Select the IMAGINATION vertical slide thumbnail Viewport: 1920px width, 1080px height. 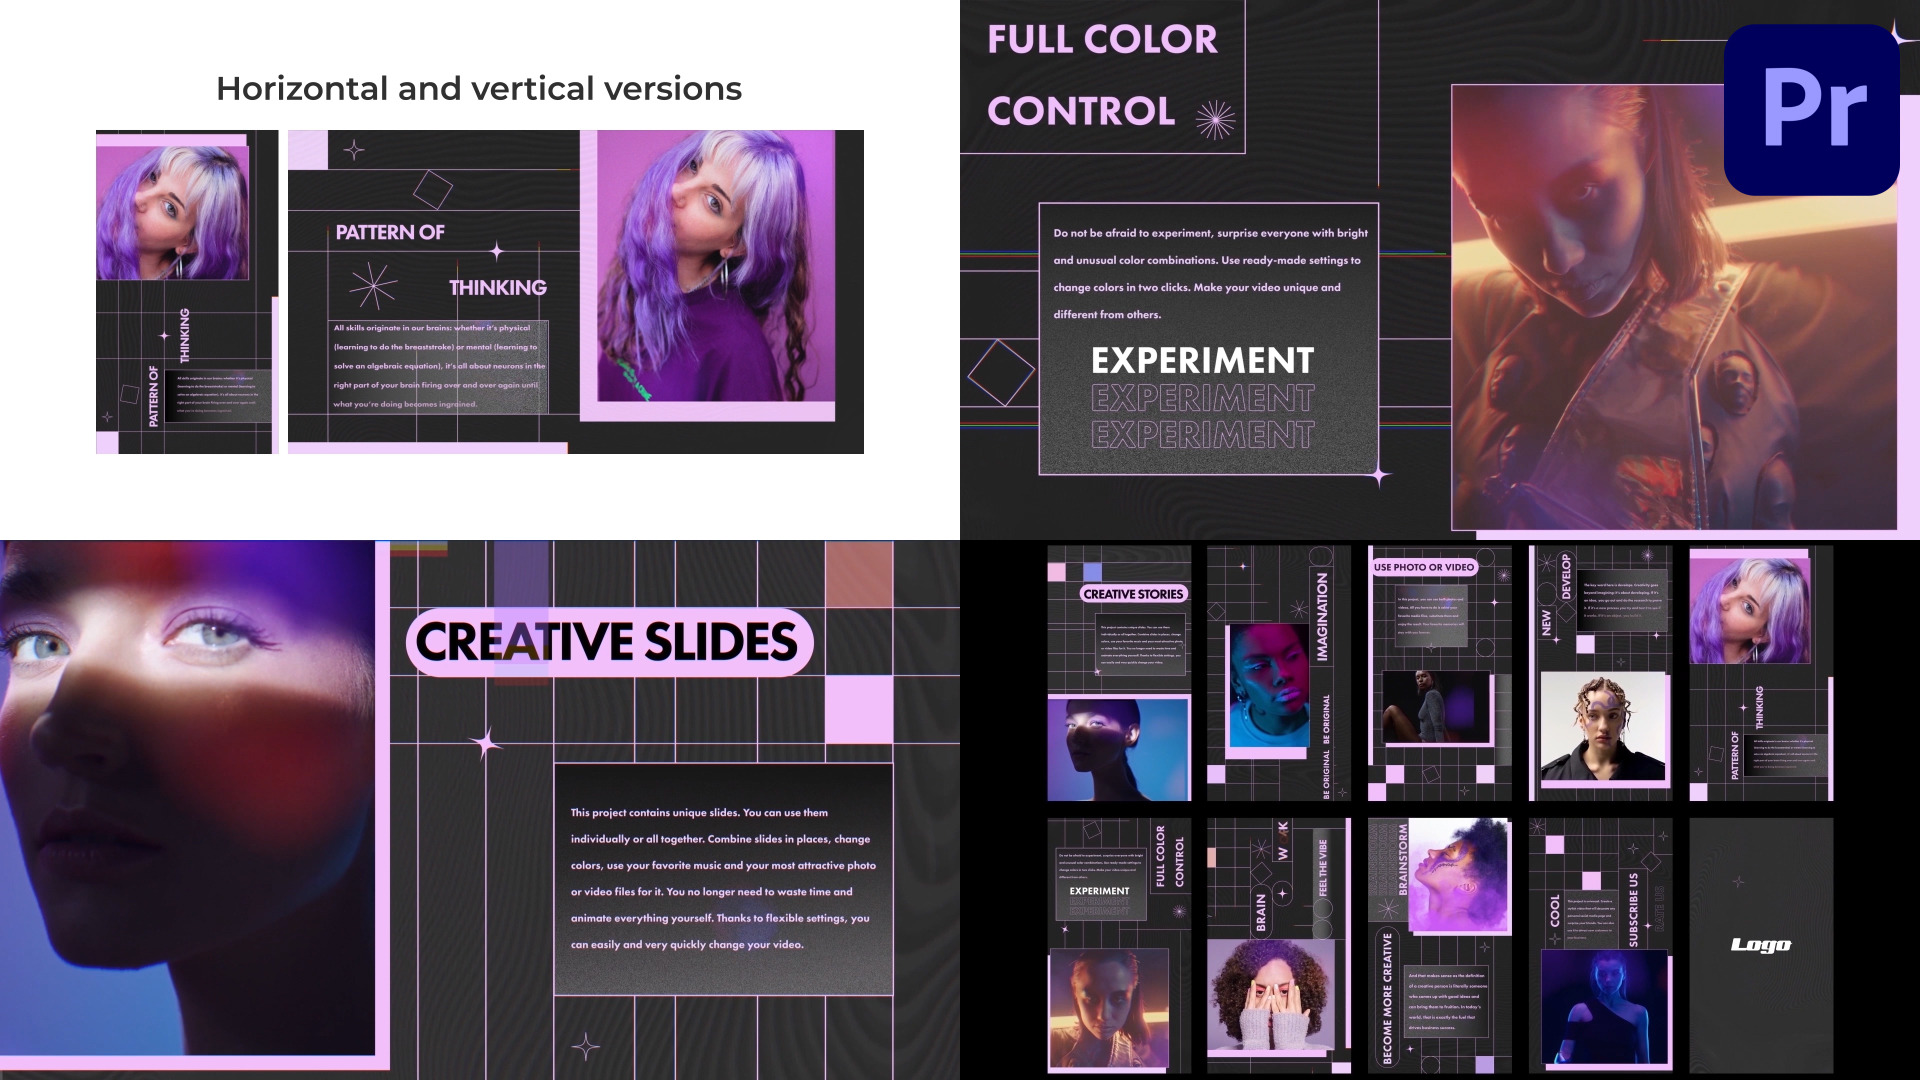tap(1278, 672)
